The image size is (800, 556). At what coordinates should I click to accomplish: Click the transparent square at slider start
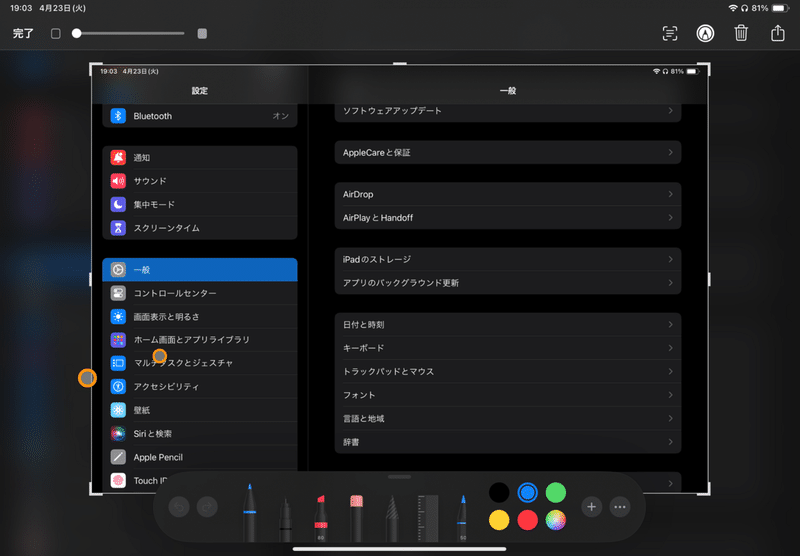pyautogui.click(x=56, y=34)
